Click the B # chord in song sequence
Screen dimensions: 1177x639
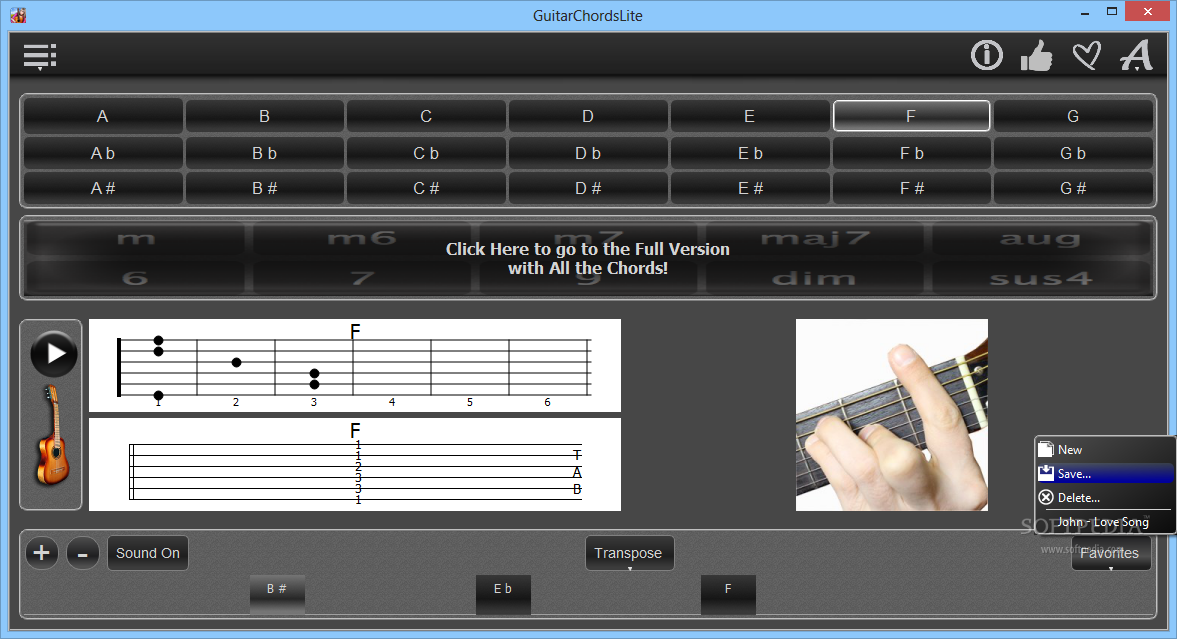tap(277, 595)
